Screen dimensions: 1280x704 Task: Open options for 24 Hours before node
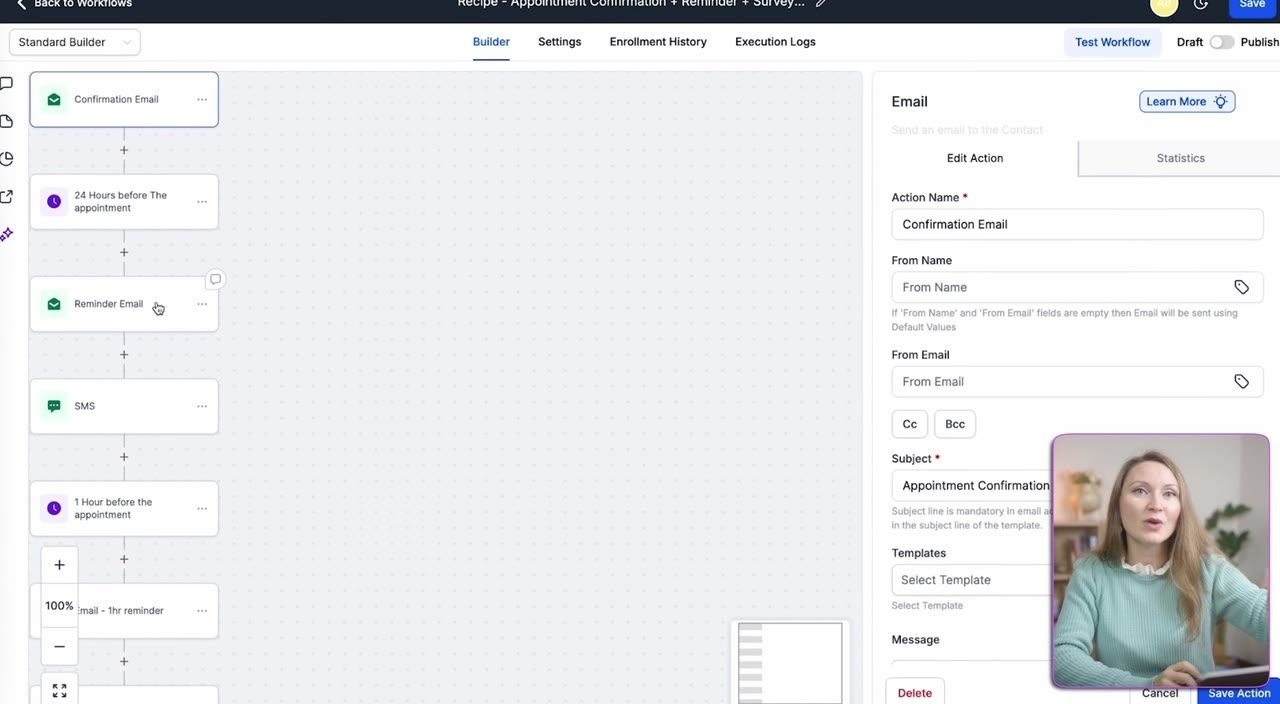202,201
